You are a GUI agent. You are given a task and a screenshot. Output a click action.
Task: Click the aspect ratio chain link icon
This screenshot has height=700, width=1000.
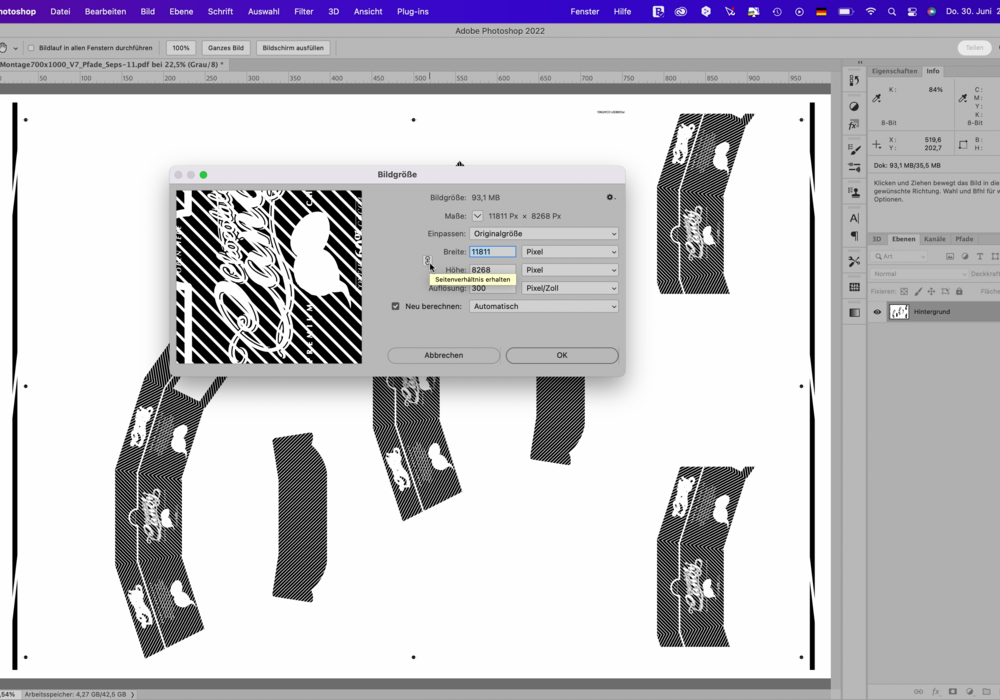427,260
